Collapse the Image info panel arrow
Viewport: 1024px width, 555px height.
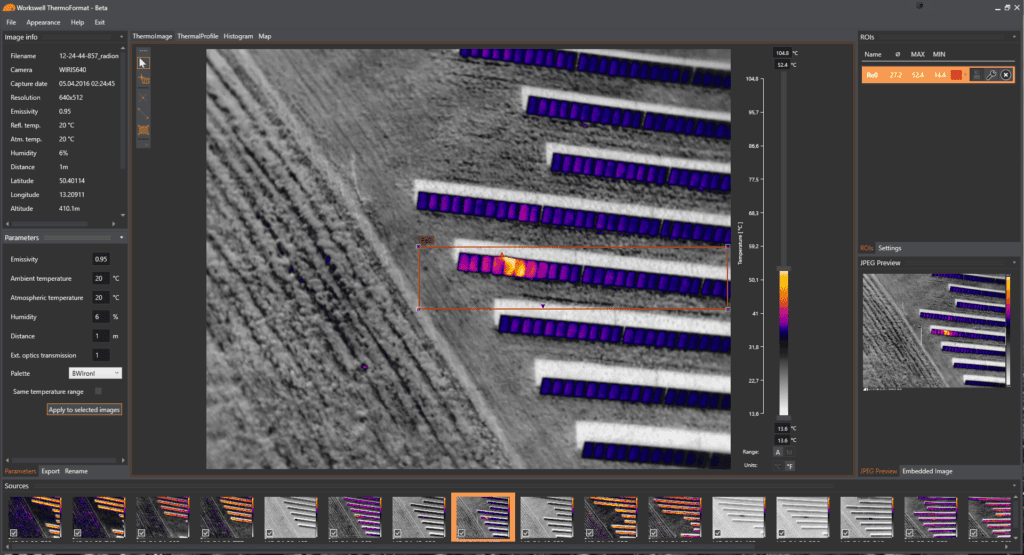121,37
